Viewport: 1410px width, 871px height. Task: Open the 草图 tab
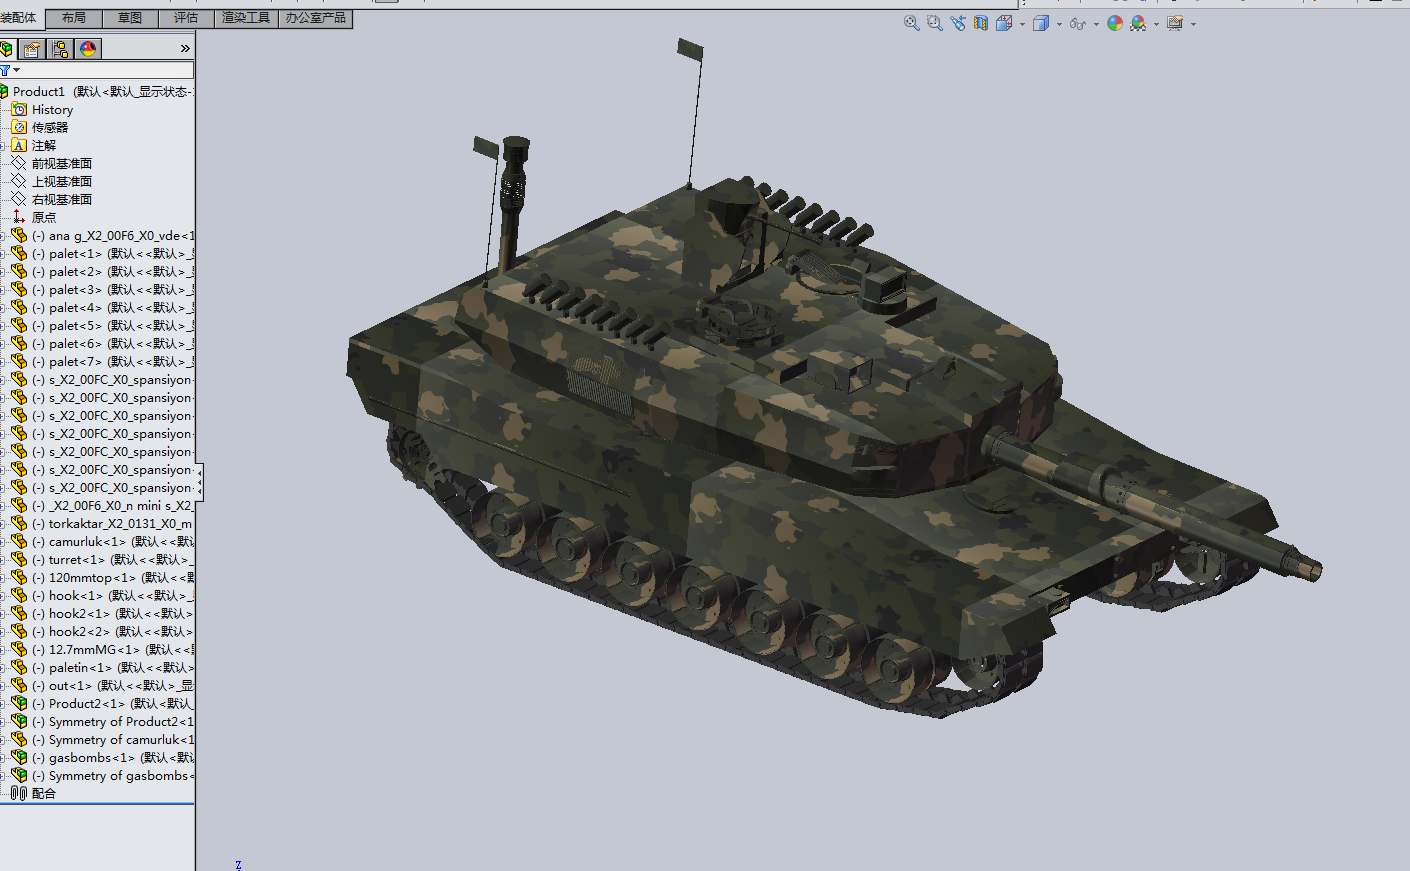129,18
